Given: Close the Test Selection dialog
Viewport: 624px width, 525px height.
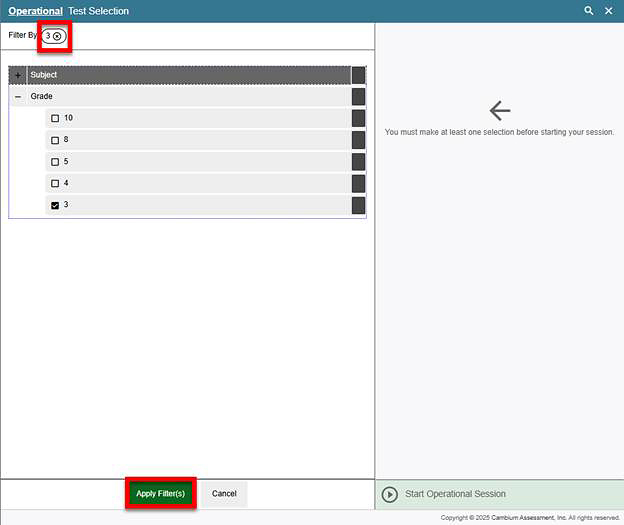Looking at the screenshot, I should [608, 11].
